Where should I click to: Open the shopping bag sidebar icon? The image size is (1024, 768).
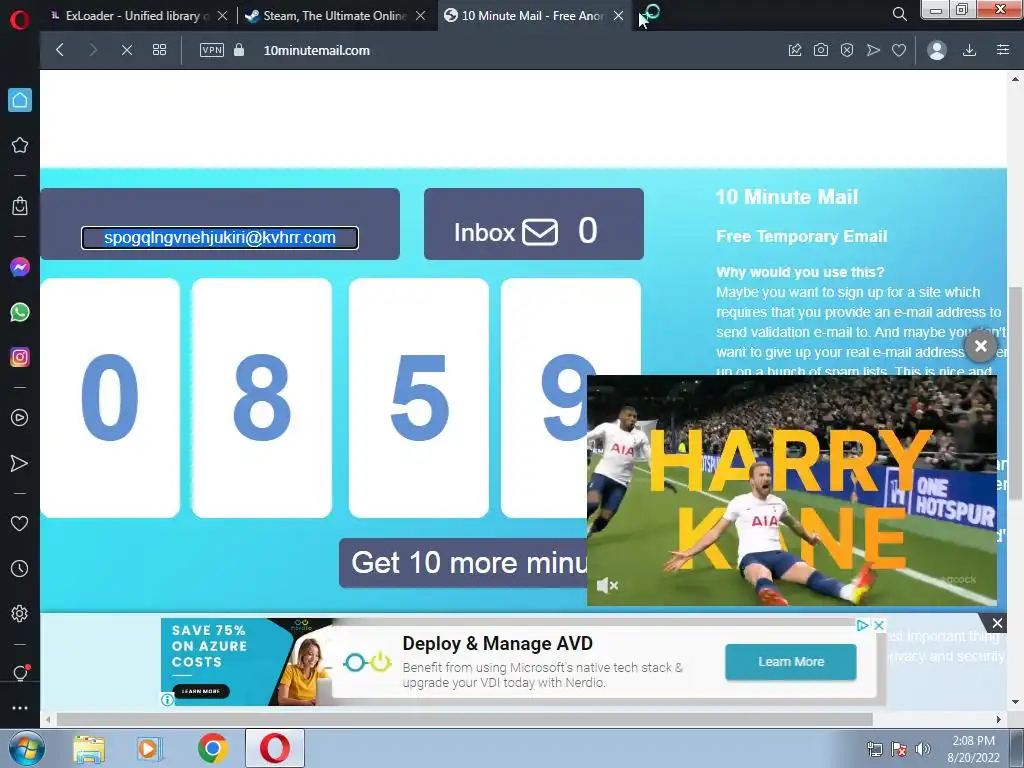(20, 206)
